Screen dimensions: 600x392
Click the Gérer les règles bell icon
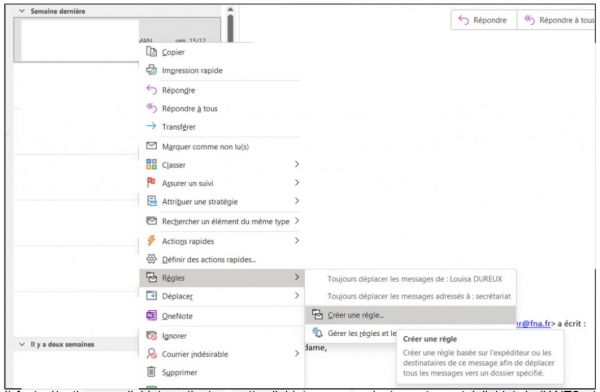tap(317, 333)
